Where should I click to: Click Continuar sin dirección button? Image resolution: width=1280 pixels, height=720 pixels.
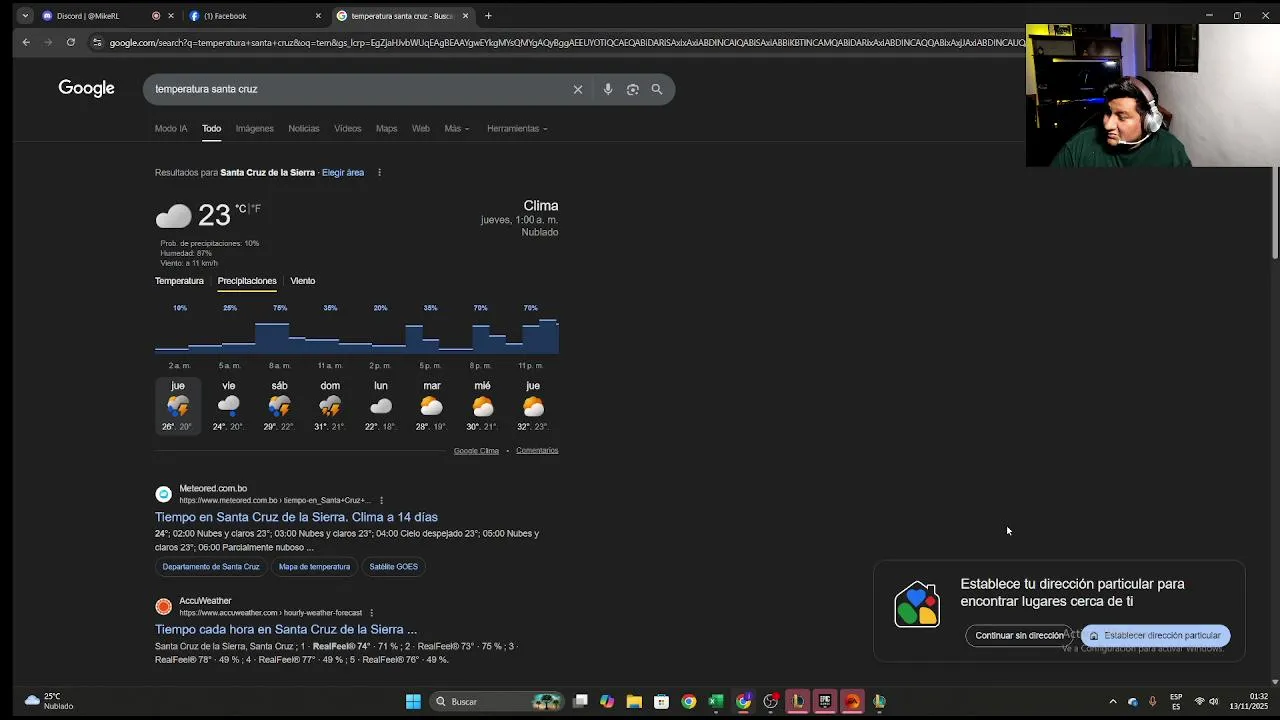[1020, 635]
